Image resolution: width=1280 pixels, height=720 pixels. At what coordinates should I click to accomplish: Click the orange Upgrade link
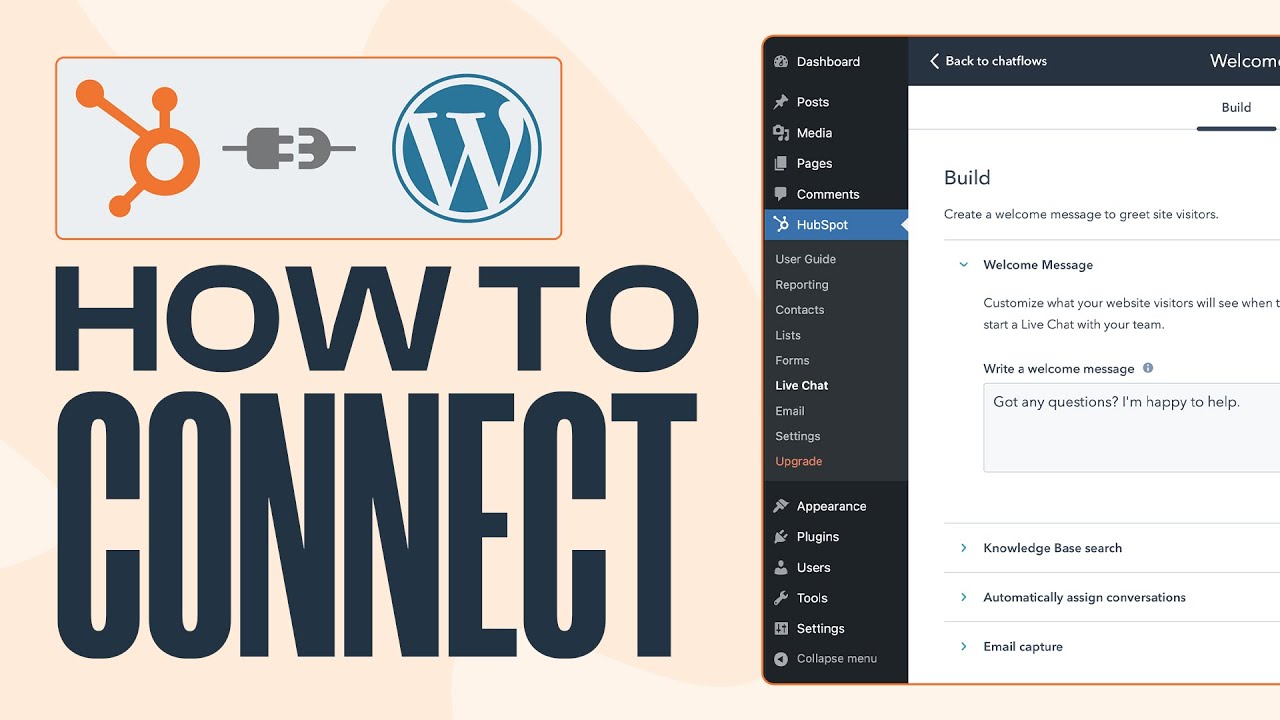point(799,461)
